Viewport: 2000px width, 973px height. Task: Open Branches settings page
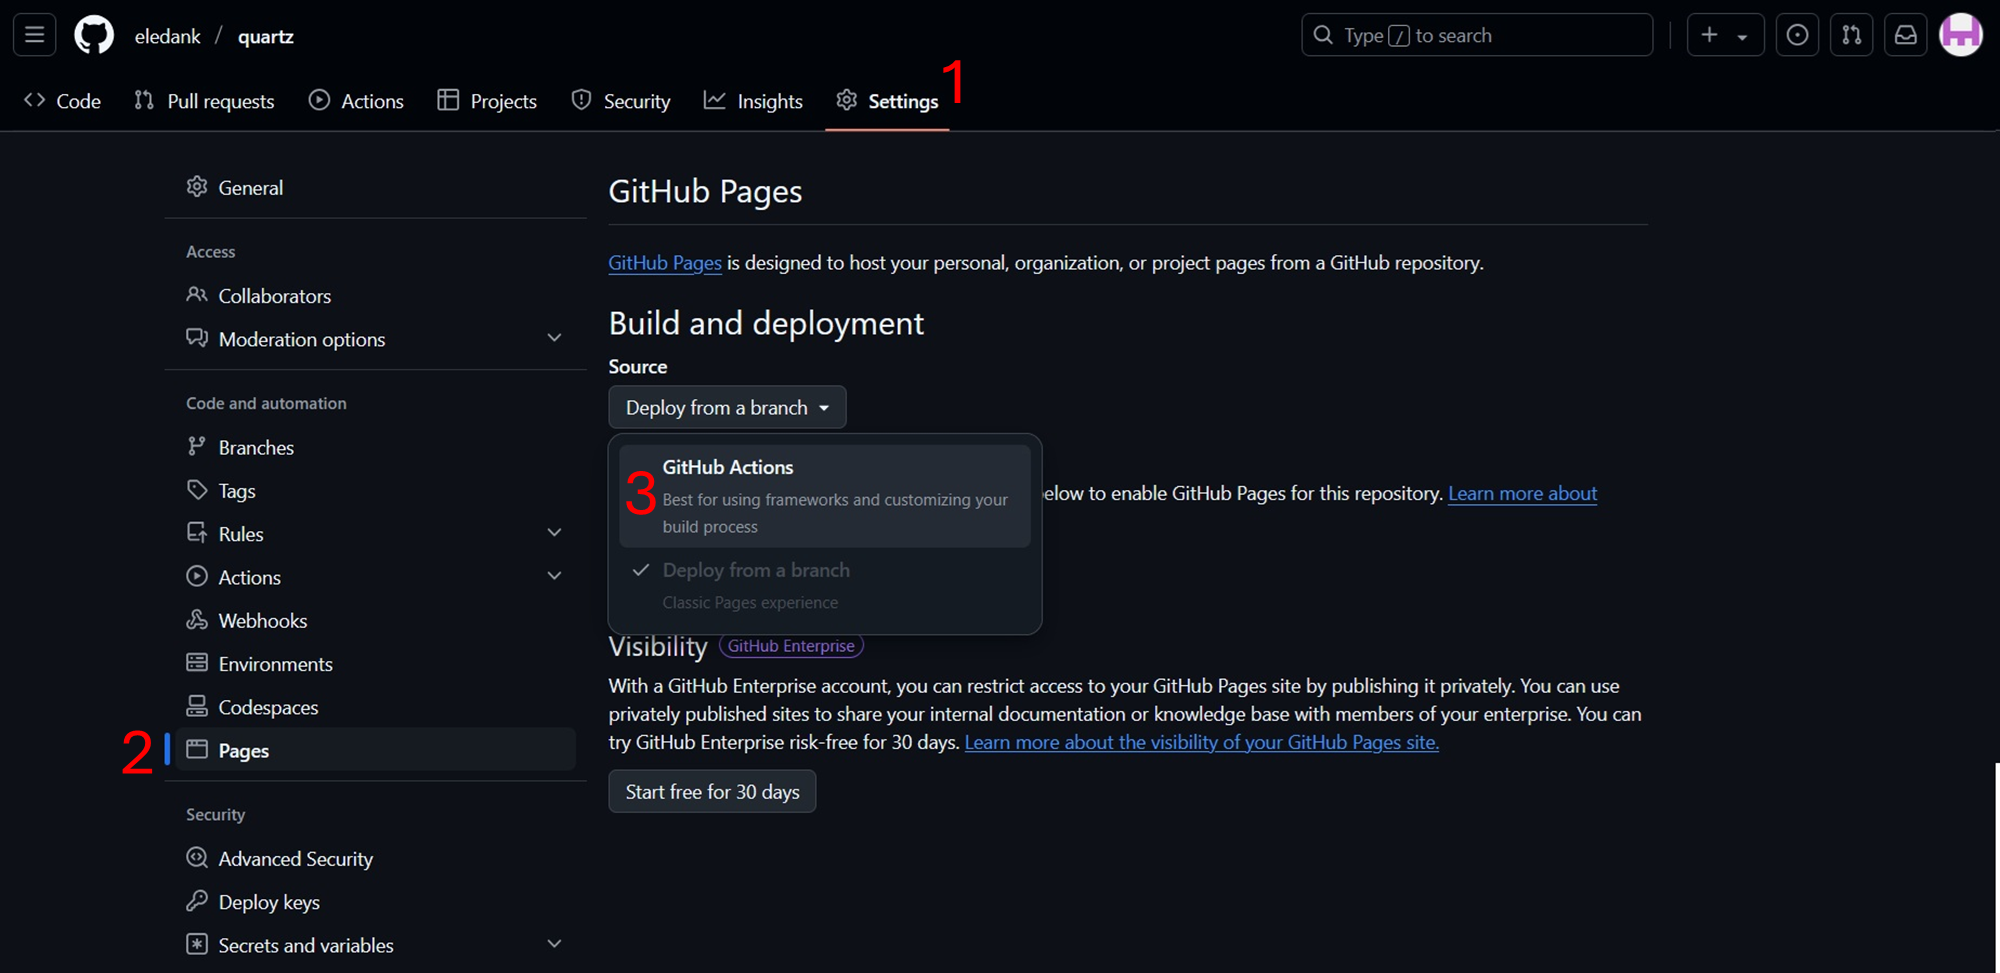376,447
